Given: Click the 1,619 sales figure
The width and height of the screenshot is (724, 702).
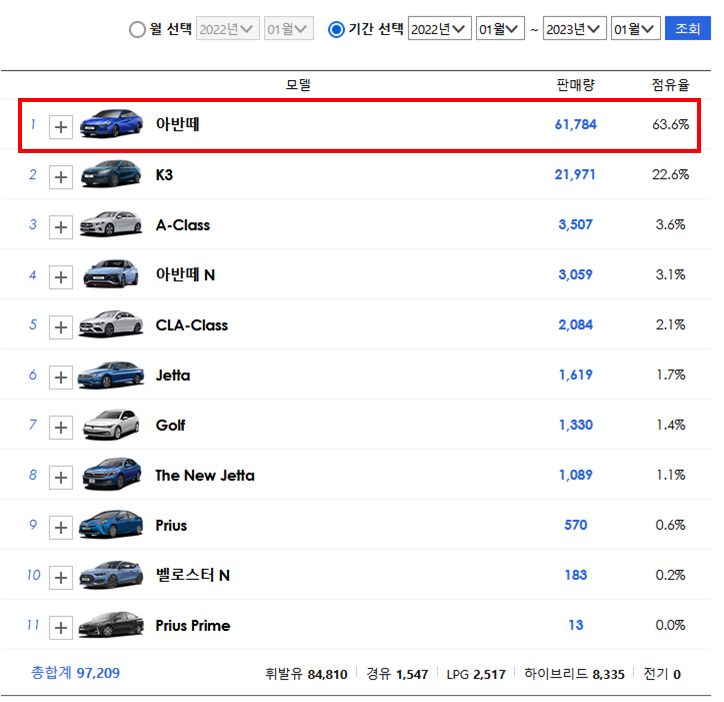Looking at the screenshot, I should tap(575, 375).
